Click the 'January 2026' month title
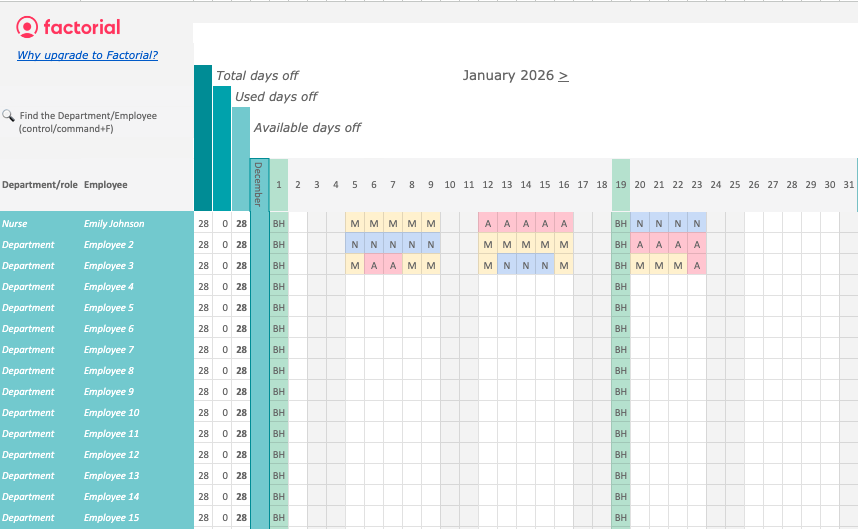The width and height of the screenshot is (858, 529). (x=508, y=75)
